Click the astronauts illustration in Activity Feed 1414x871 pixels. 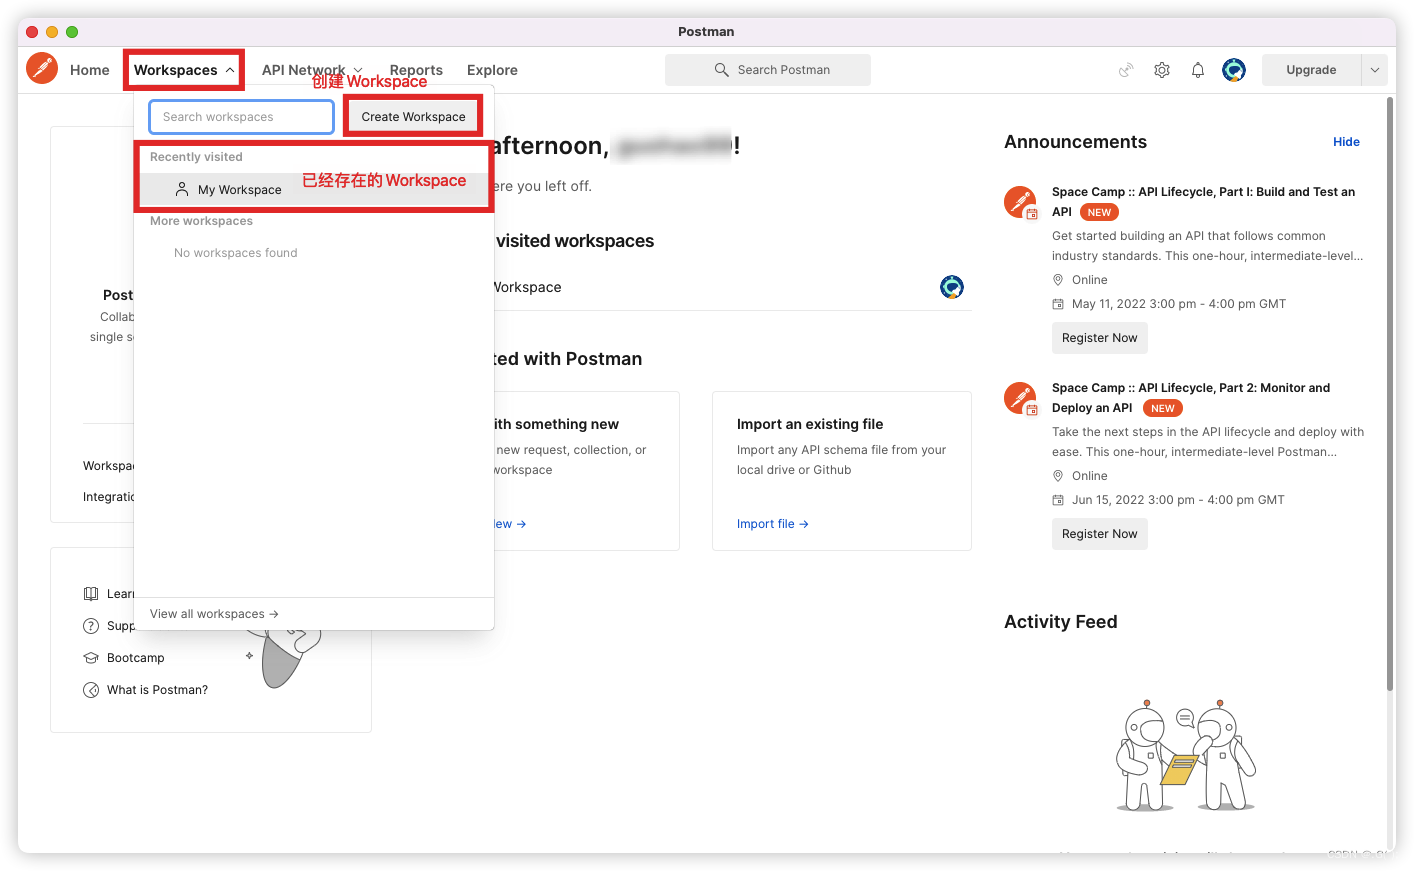pos(1185,755)
